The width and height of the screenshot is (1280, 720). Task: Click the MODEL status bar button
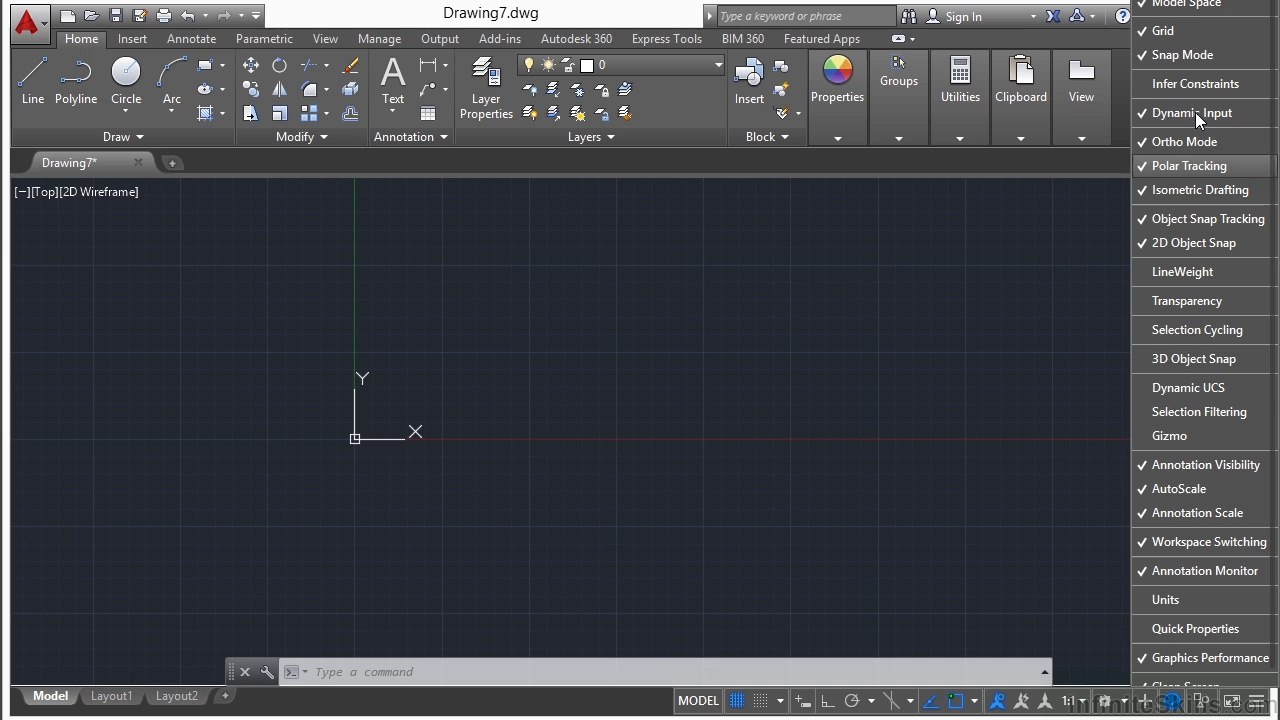click(x=698, y=701)
